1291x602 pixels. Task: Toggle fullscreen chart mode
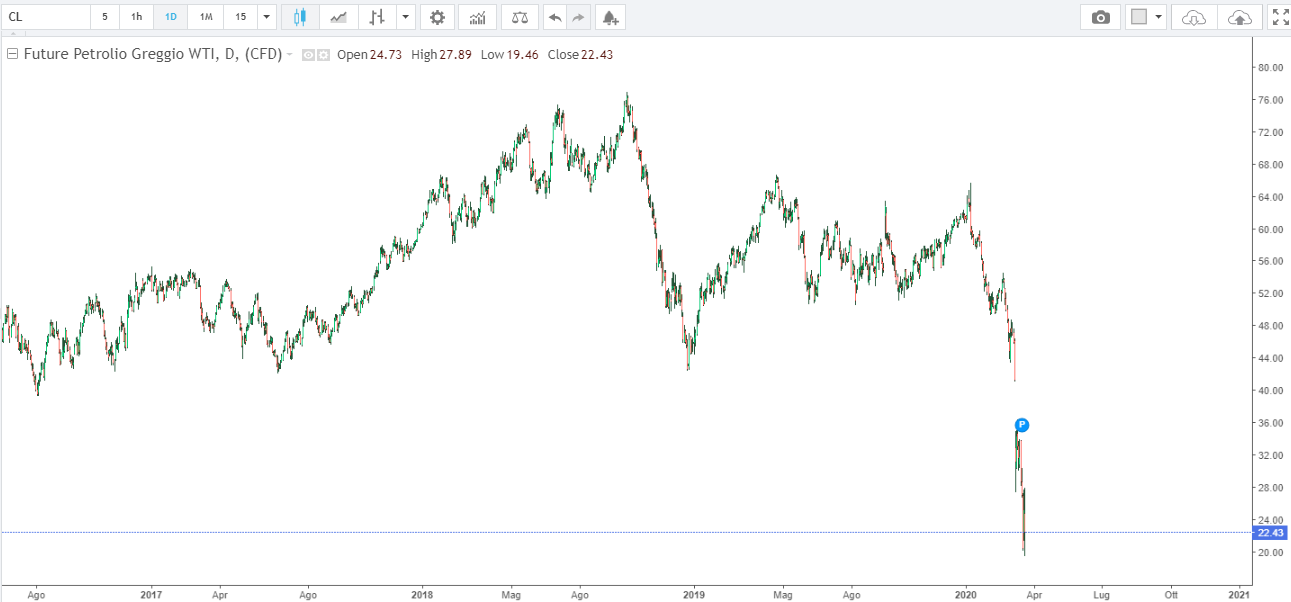1279,17
